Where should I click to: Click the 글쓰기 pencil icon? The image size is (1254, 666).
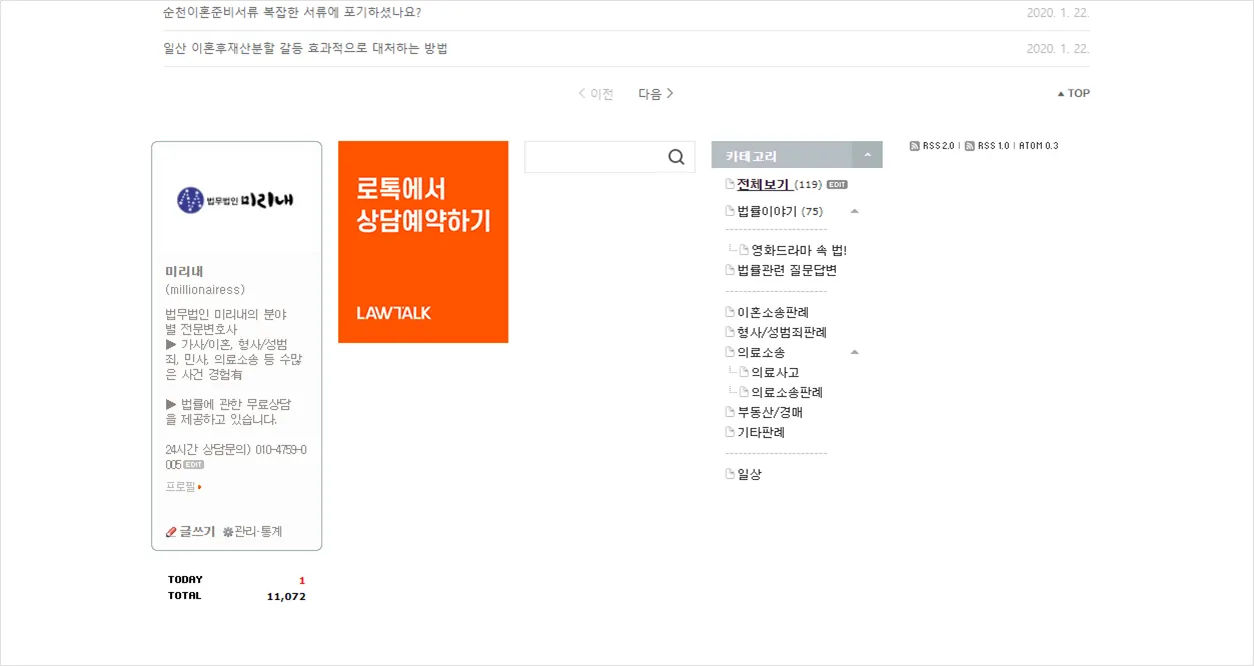(x=171, y=532)
